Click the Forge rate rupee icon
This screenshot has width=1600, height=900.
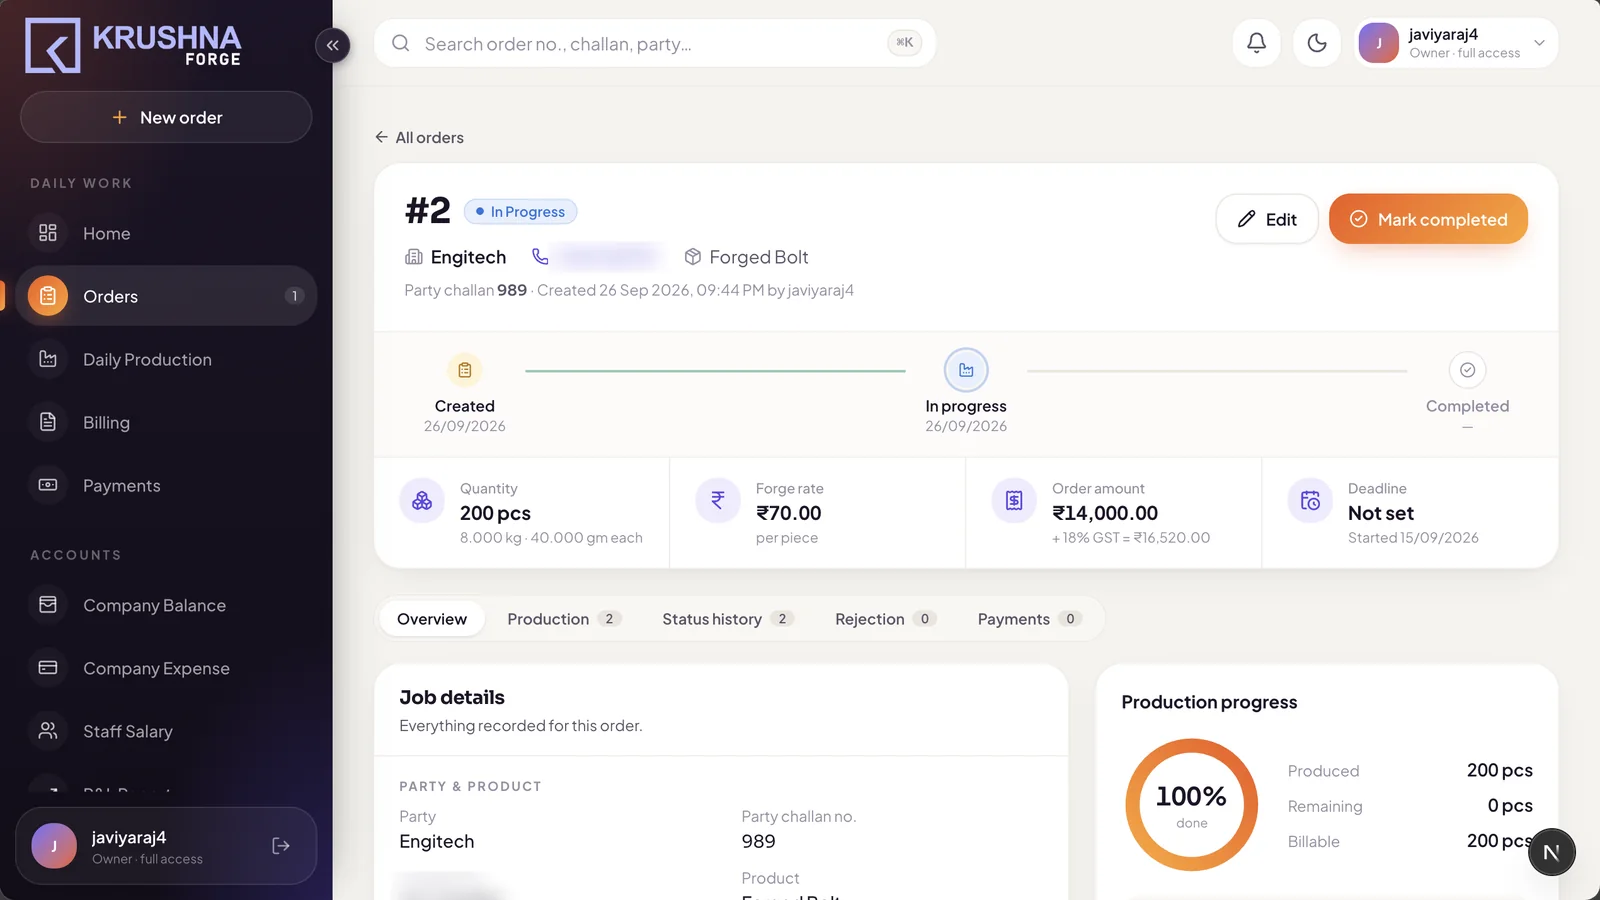pyautogui.click(x=718, y=500)
